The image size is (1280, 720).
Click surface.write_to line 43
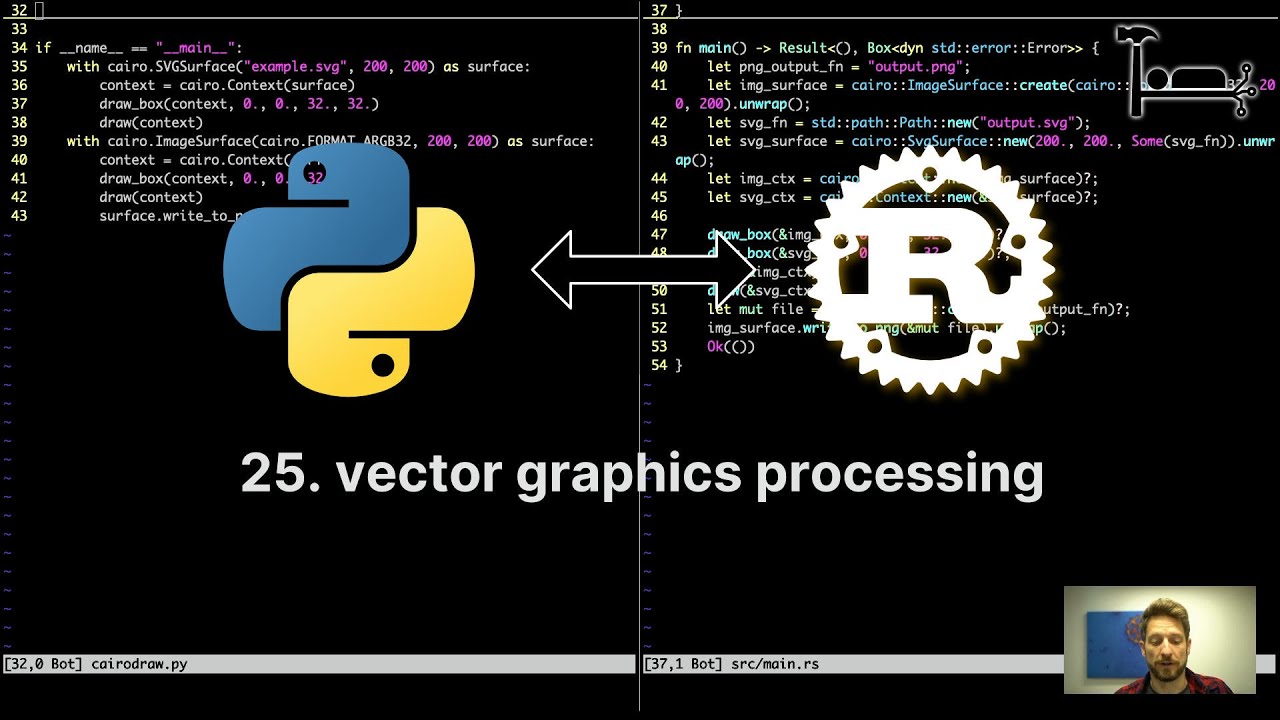click(170, 216)
